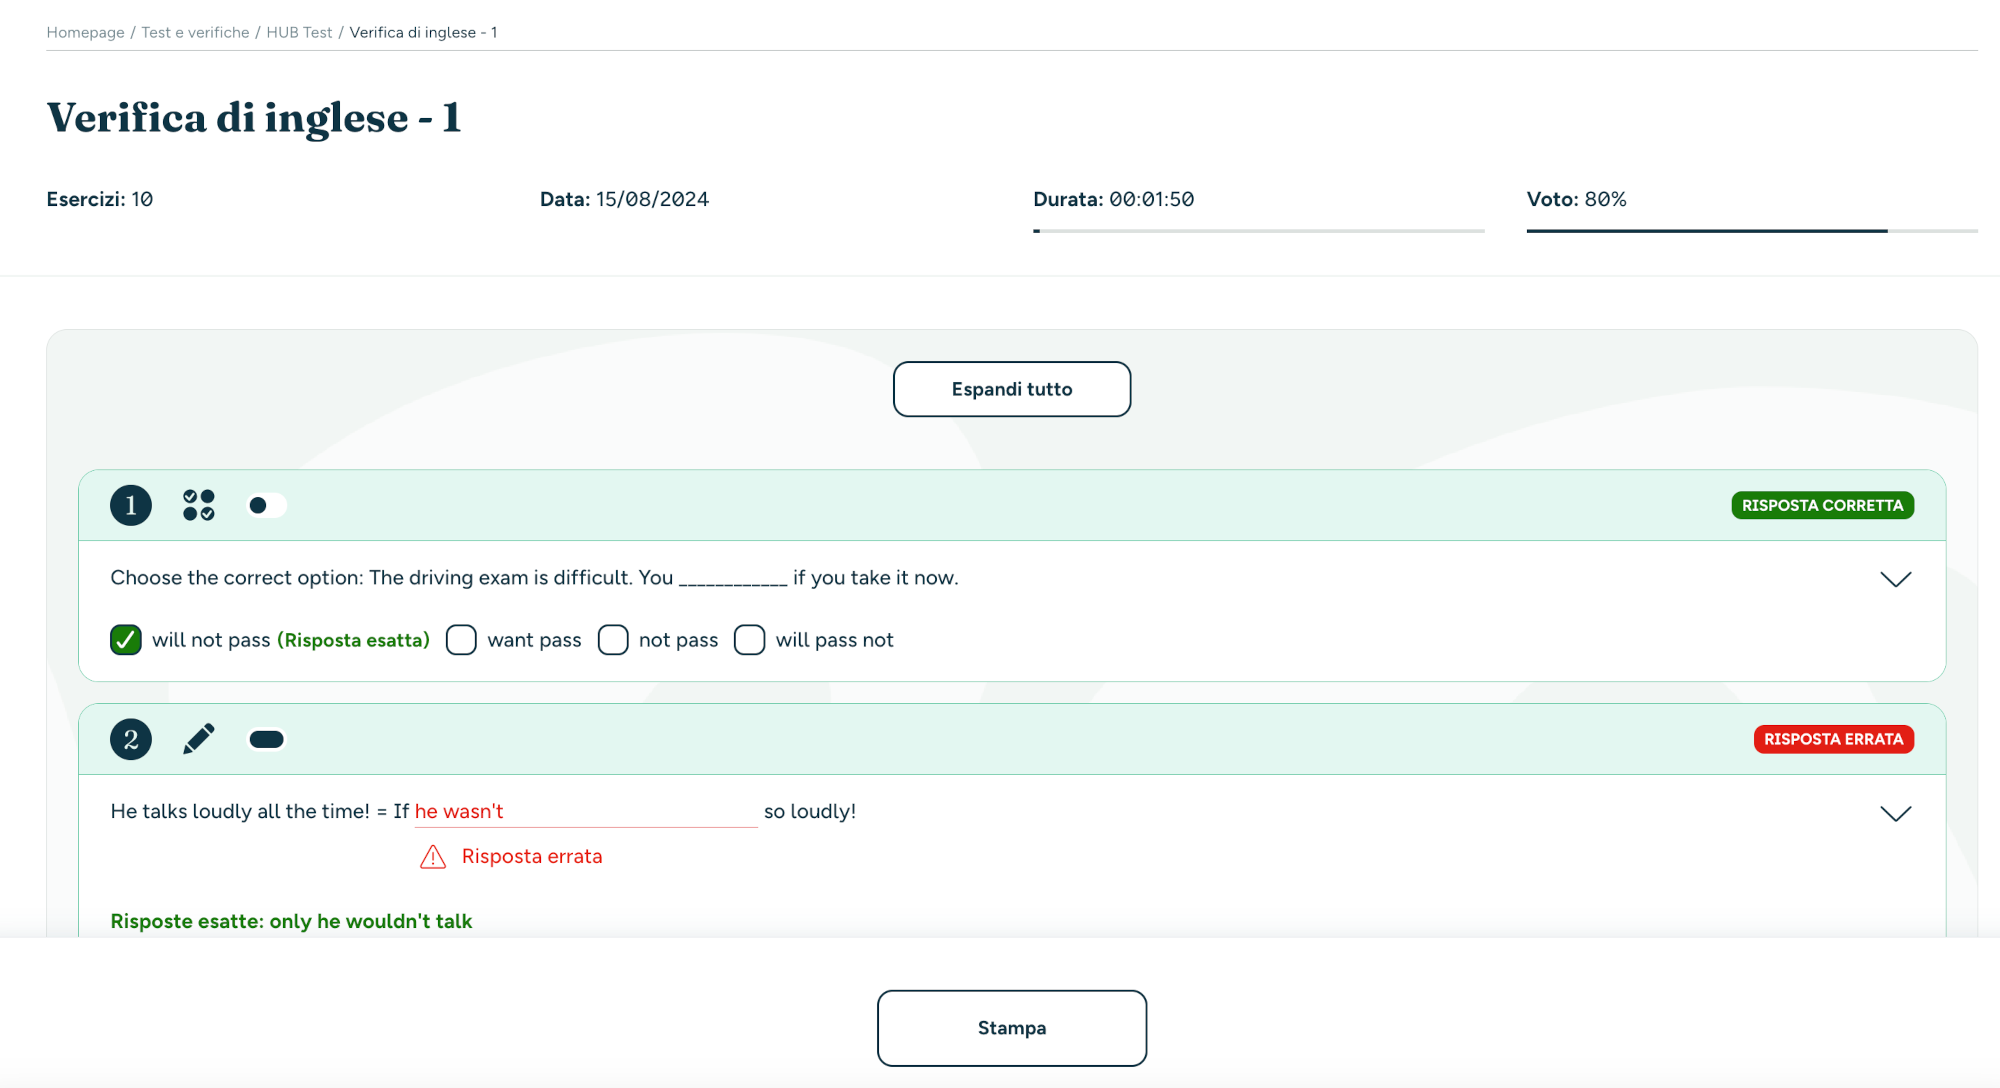The height and width of the screenshot is (1088, 2000).
Task: Click the Espandi tutto button
Action: [1012, 389]
